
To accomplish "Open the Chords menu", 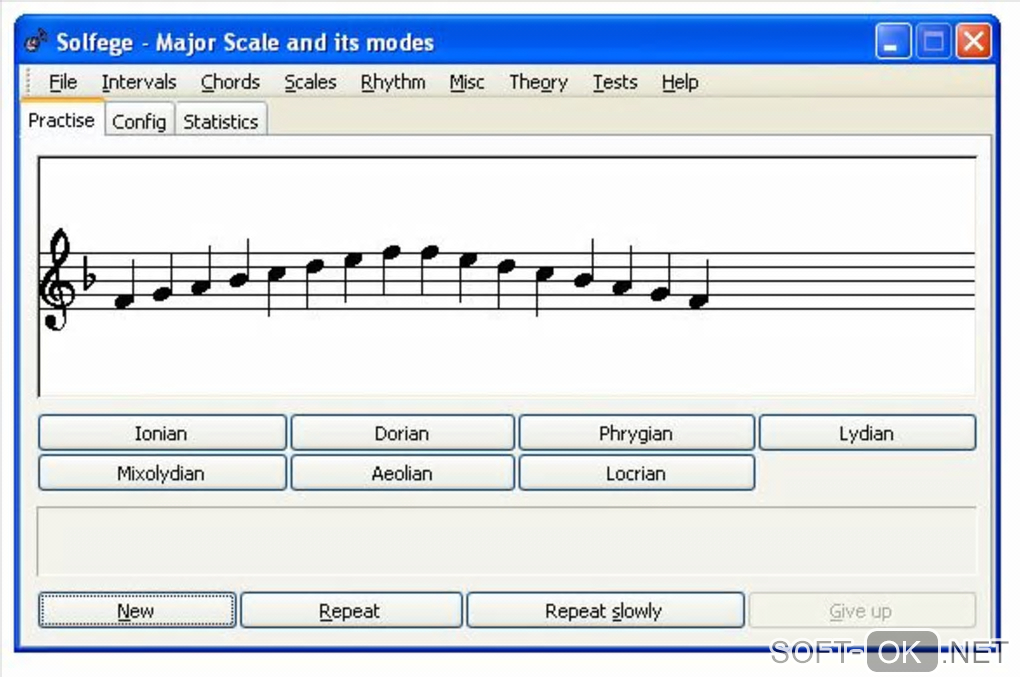I will point(230,83).
